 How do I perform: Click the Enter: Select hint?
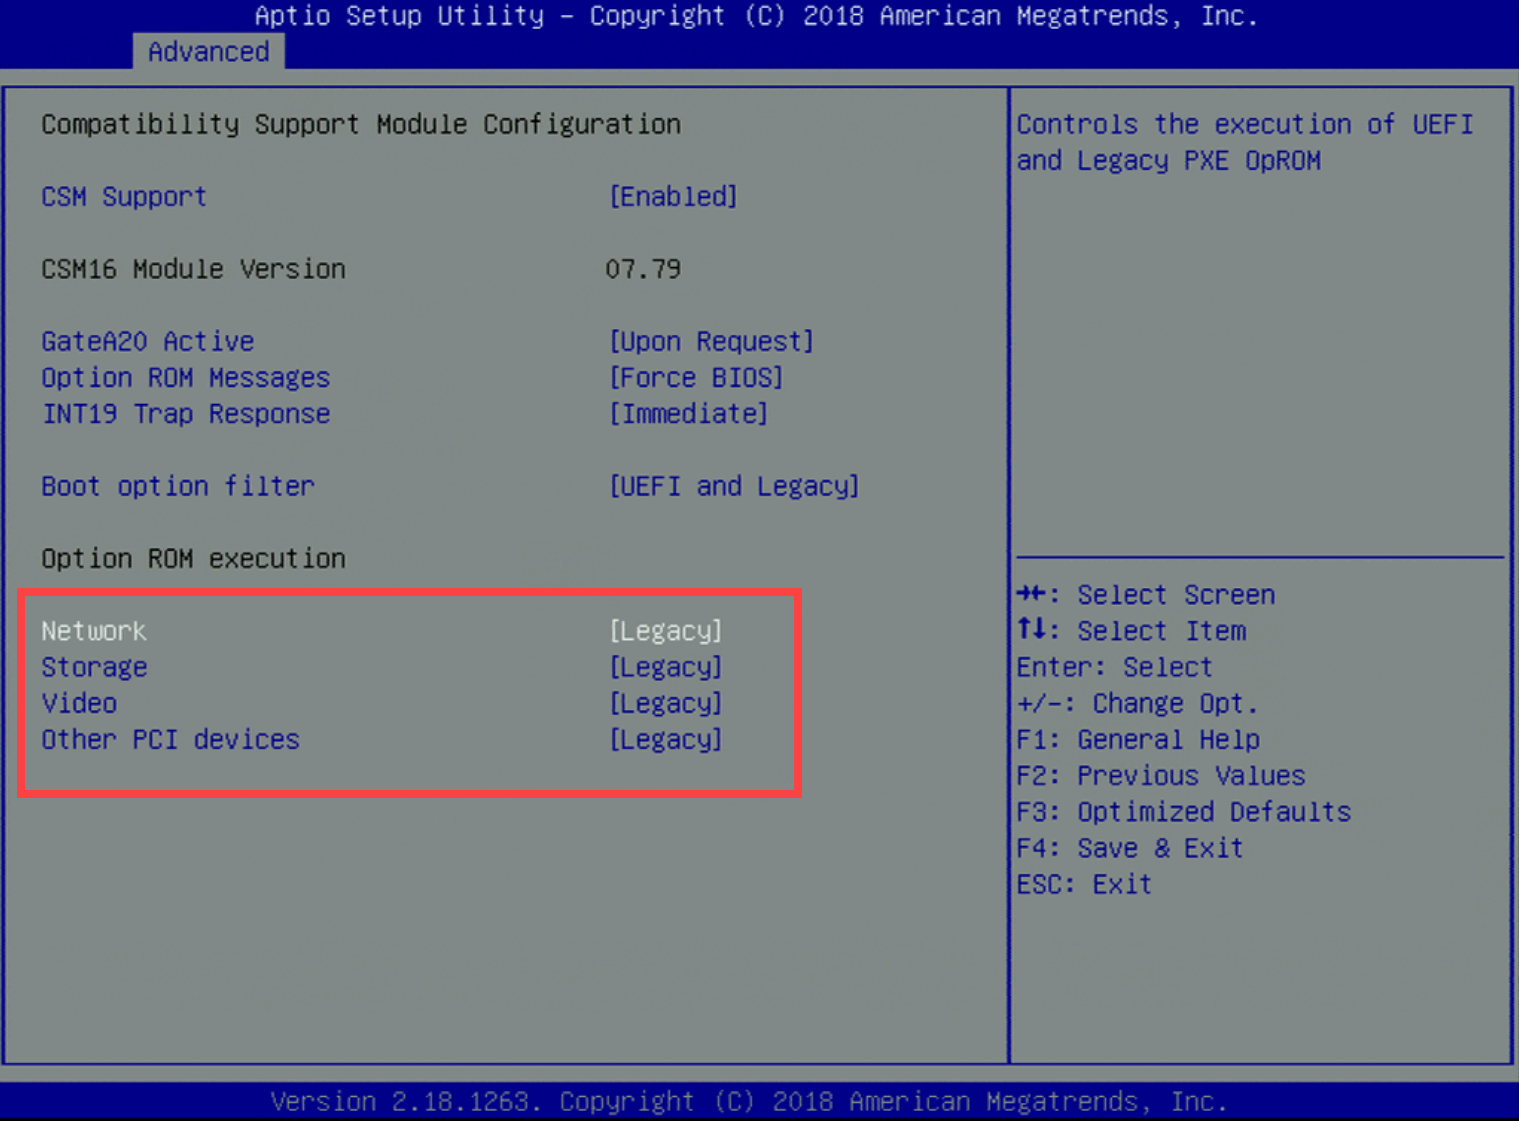point(1114,667)
